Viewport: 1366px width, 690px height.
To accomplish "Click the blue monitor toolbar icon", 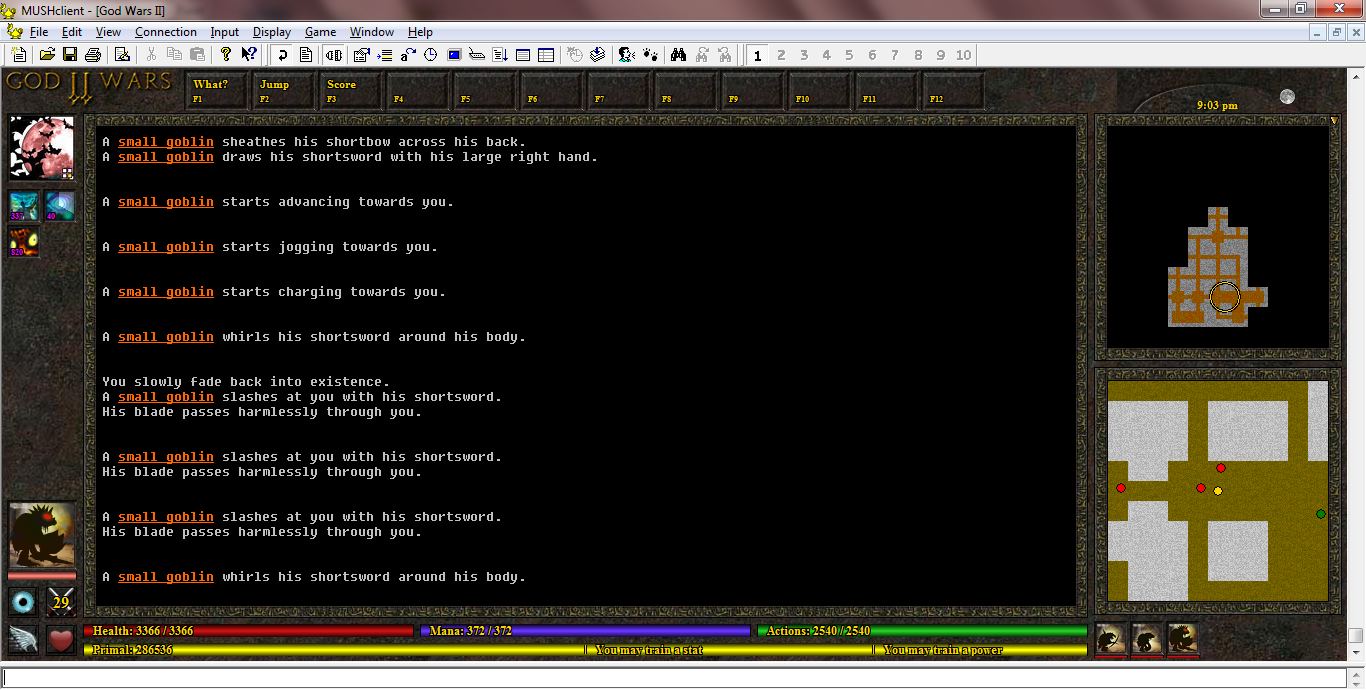I will click(454, 55).
